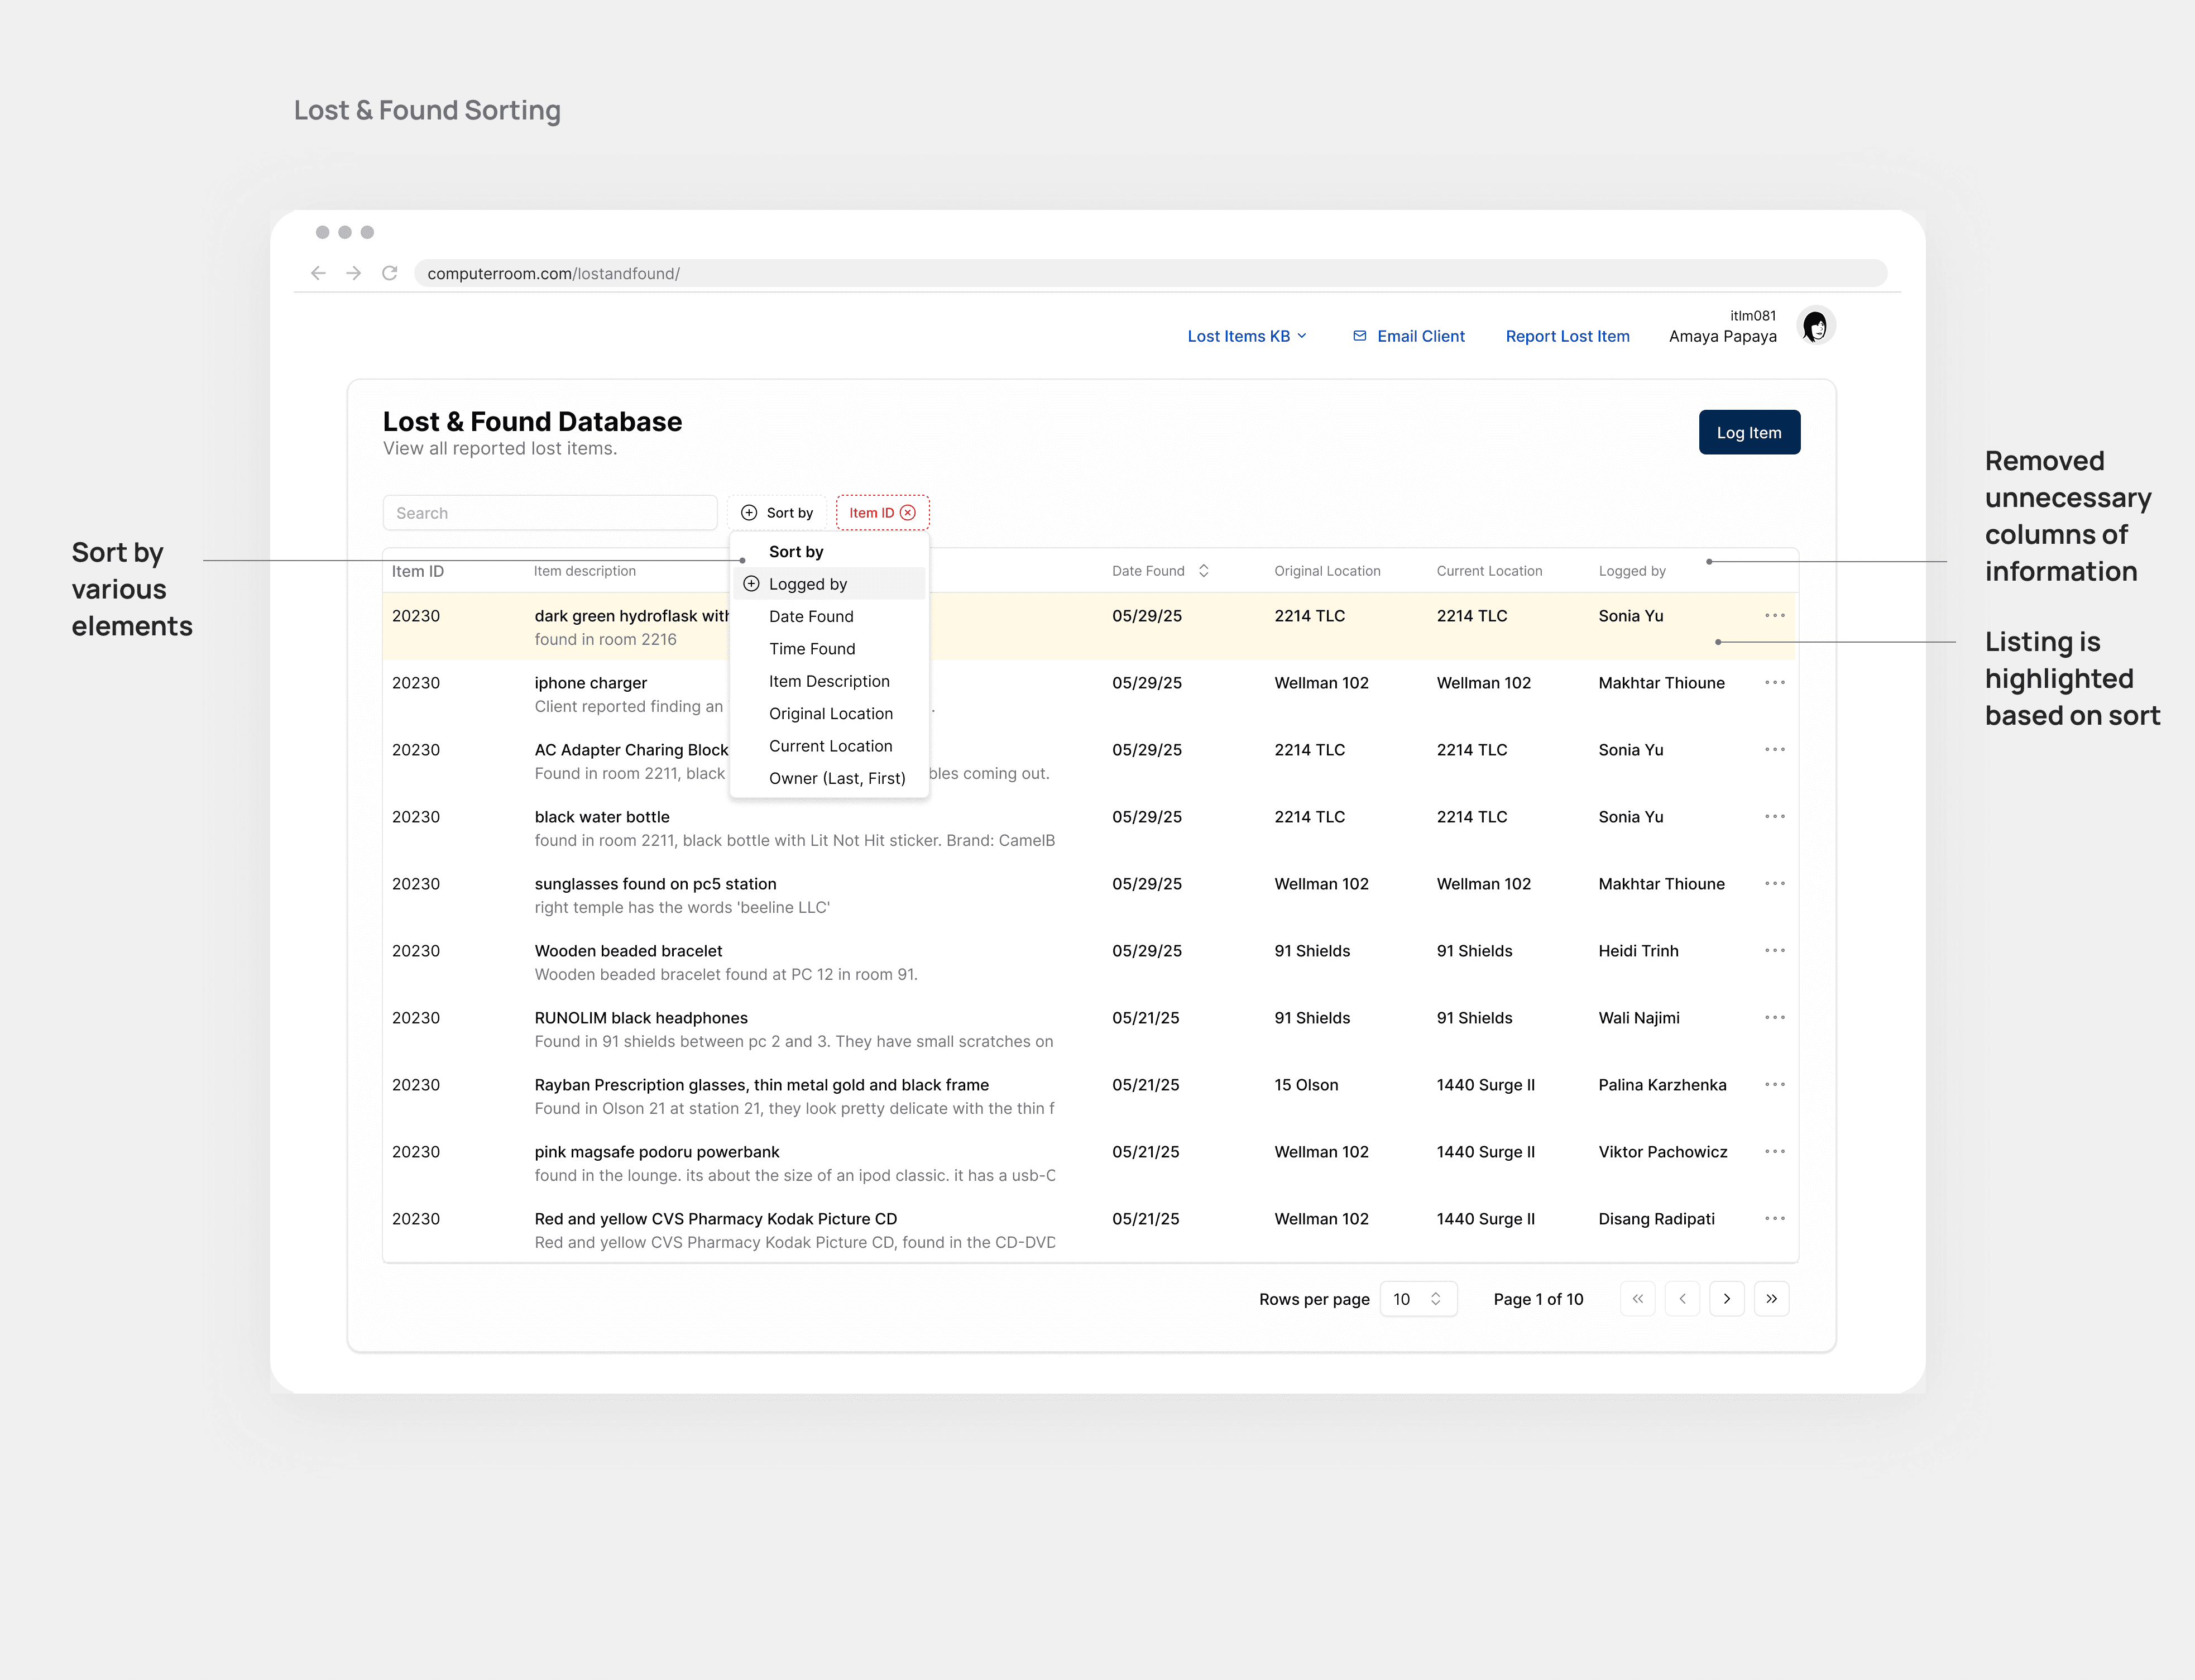Select Logged by in sort menu
The height and width of the screenshot is (1680, 2195).
(808, 584)
